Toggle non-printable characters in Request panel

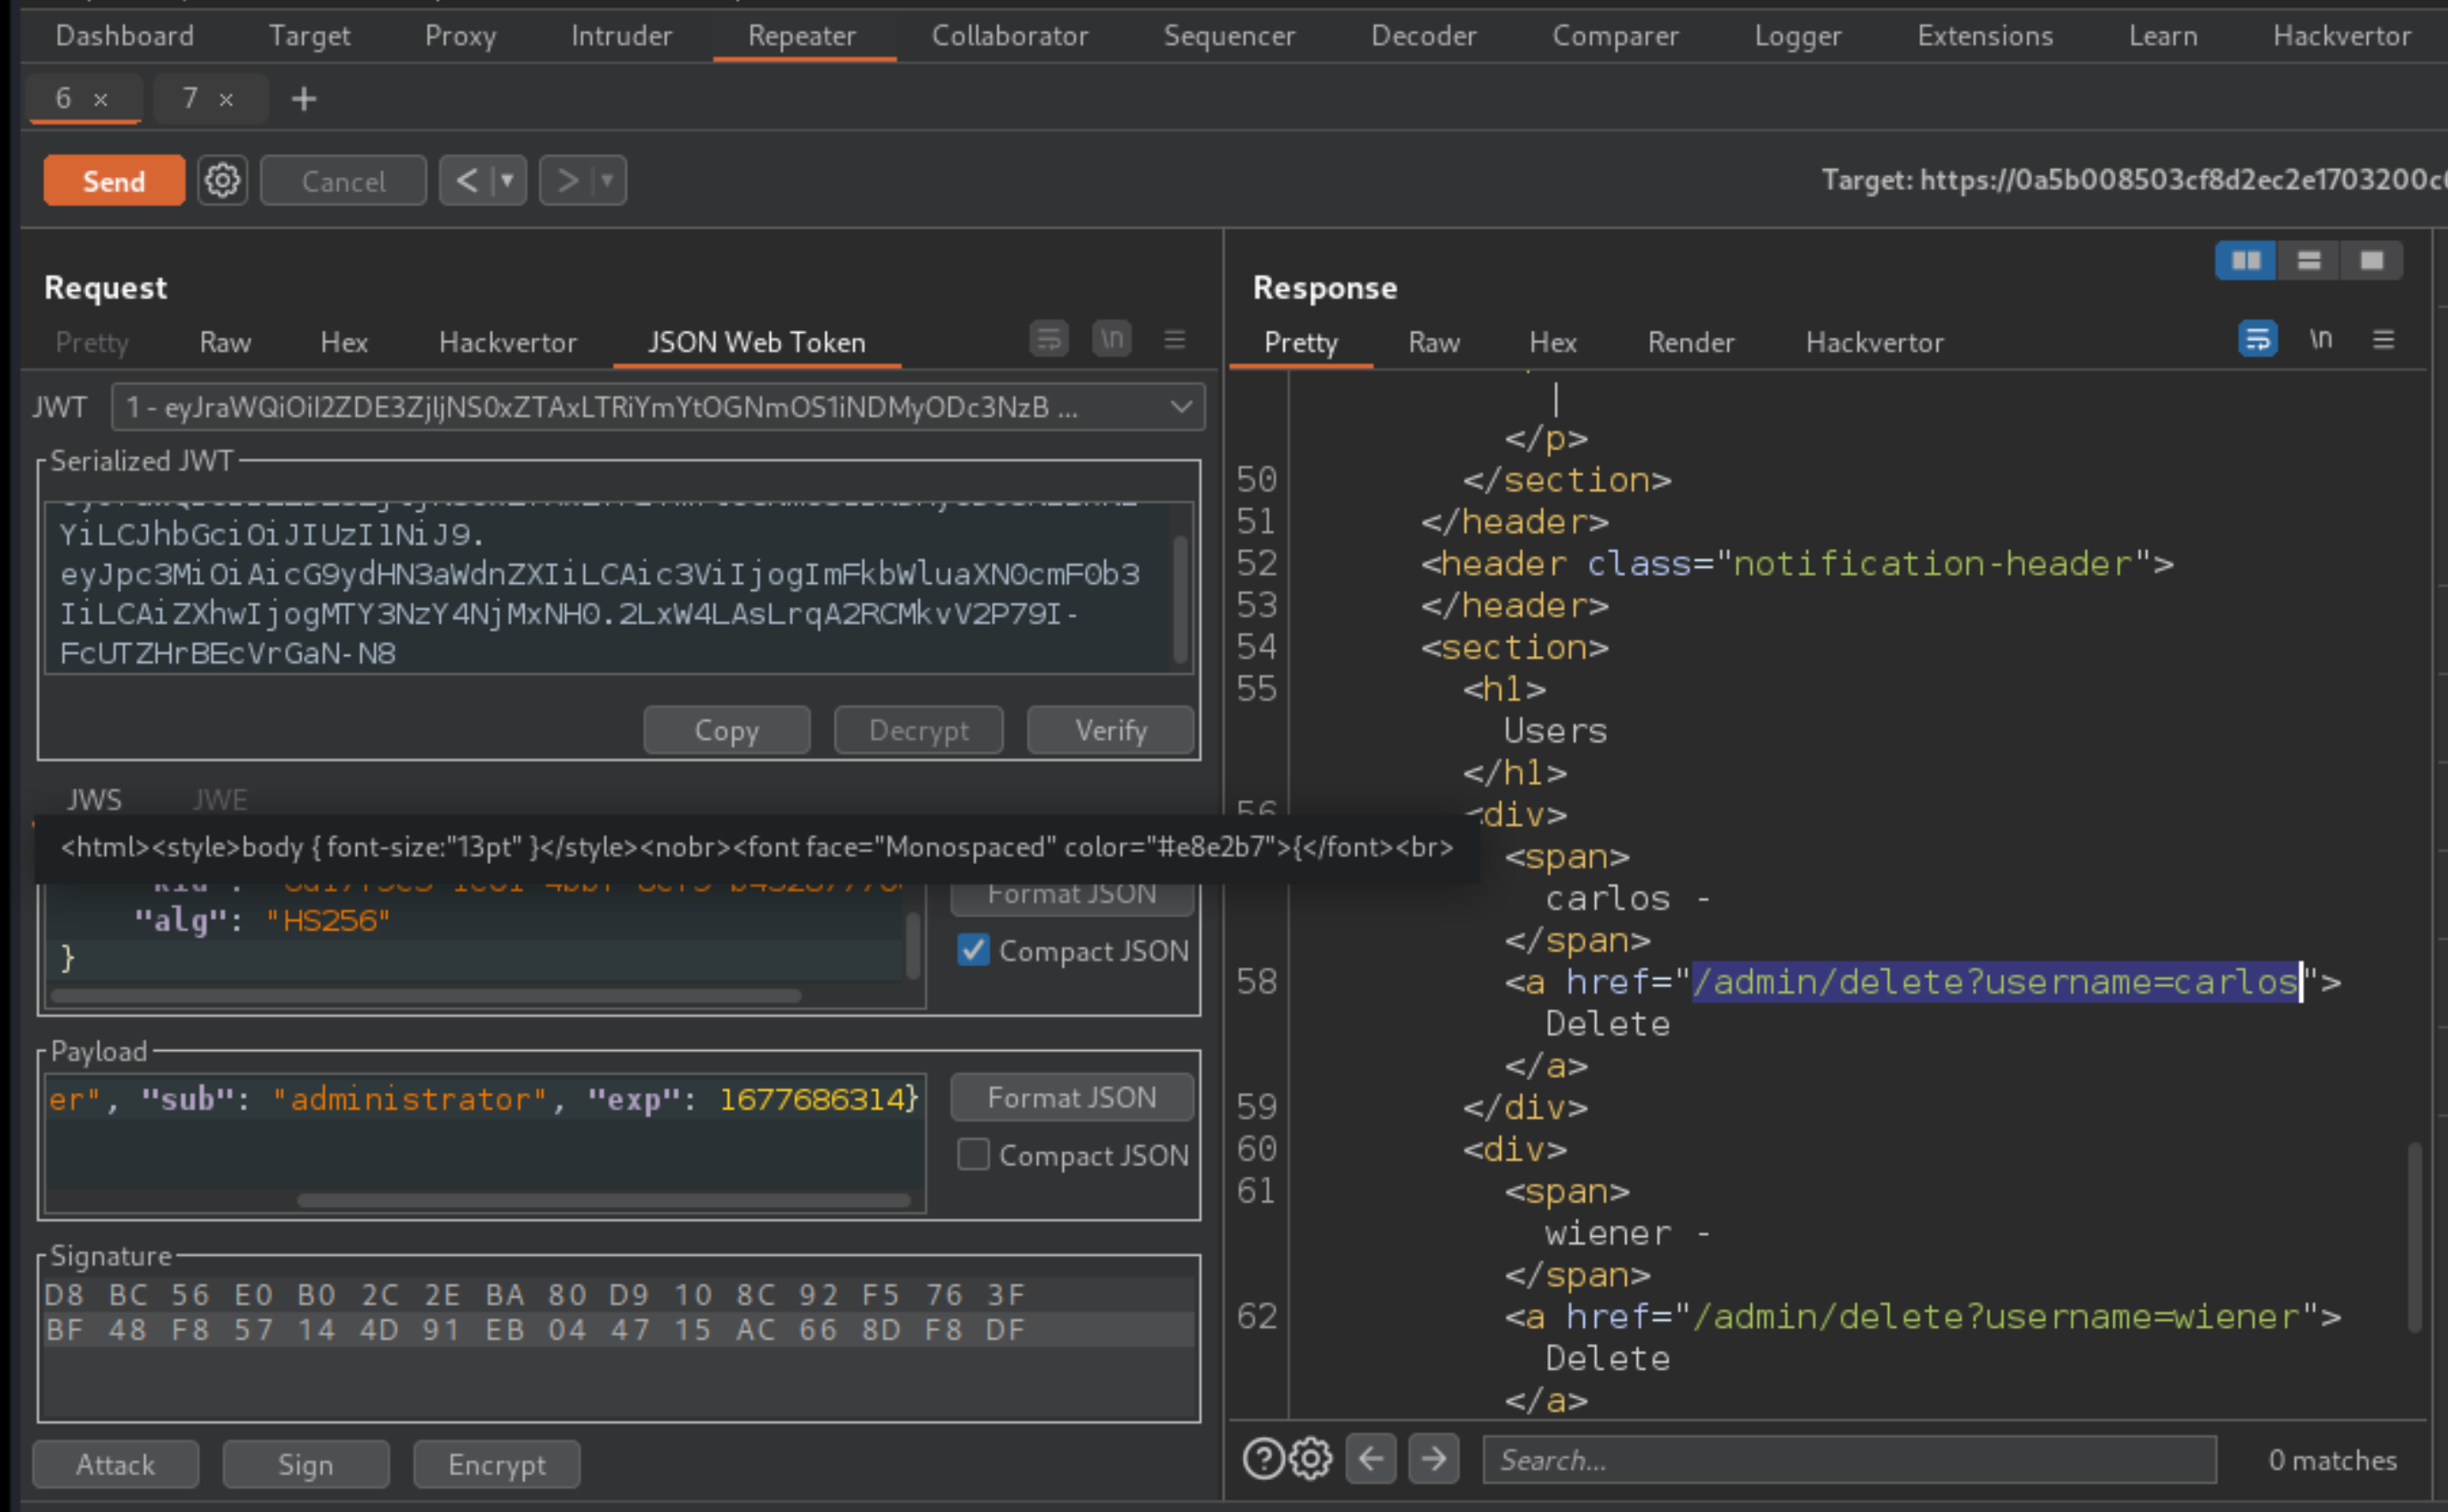(x=1112, y=339)
